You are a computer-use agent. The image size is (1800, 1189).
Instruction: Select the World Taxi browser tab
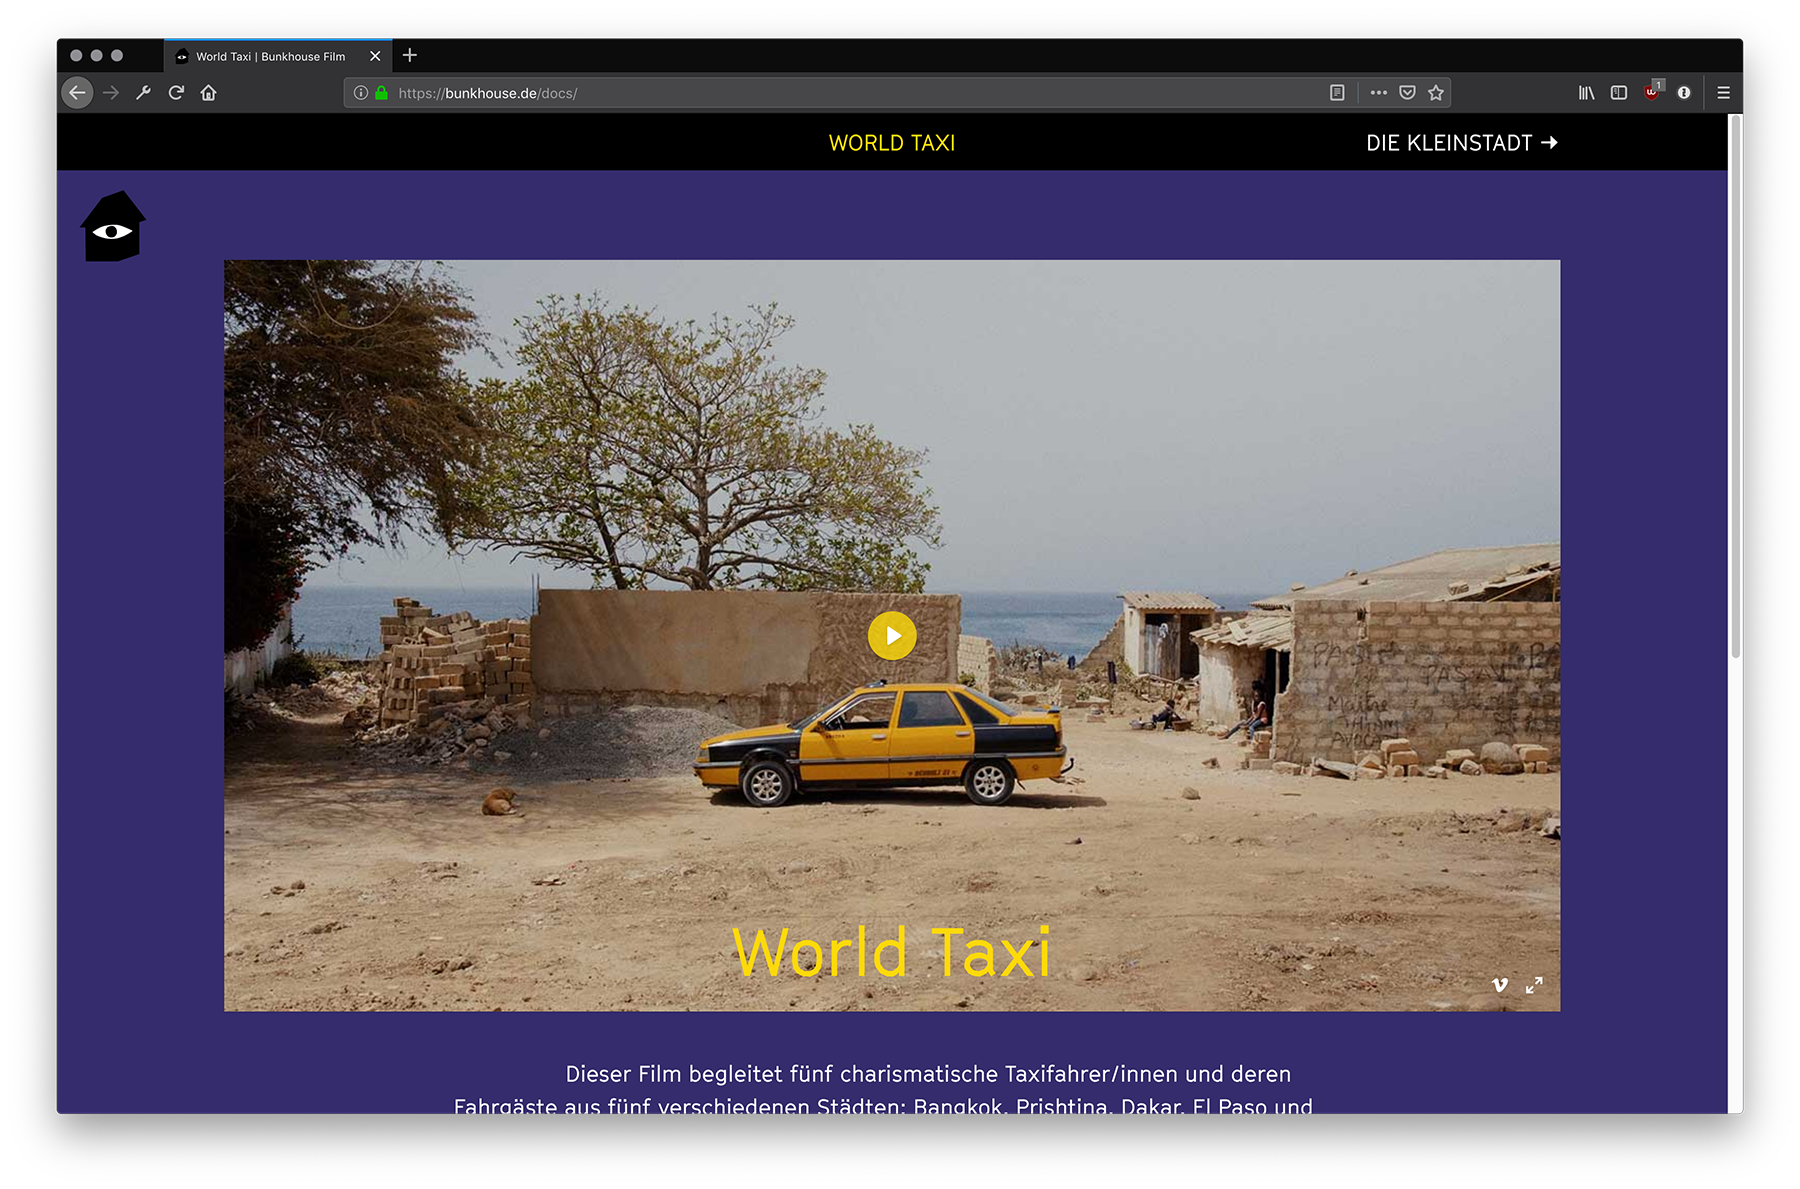pyautogui.click(x=270, y=57)
